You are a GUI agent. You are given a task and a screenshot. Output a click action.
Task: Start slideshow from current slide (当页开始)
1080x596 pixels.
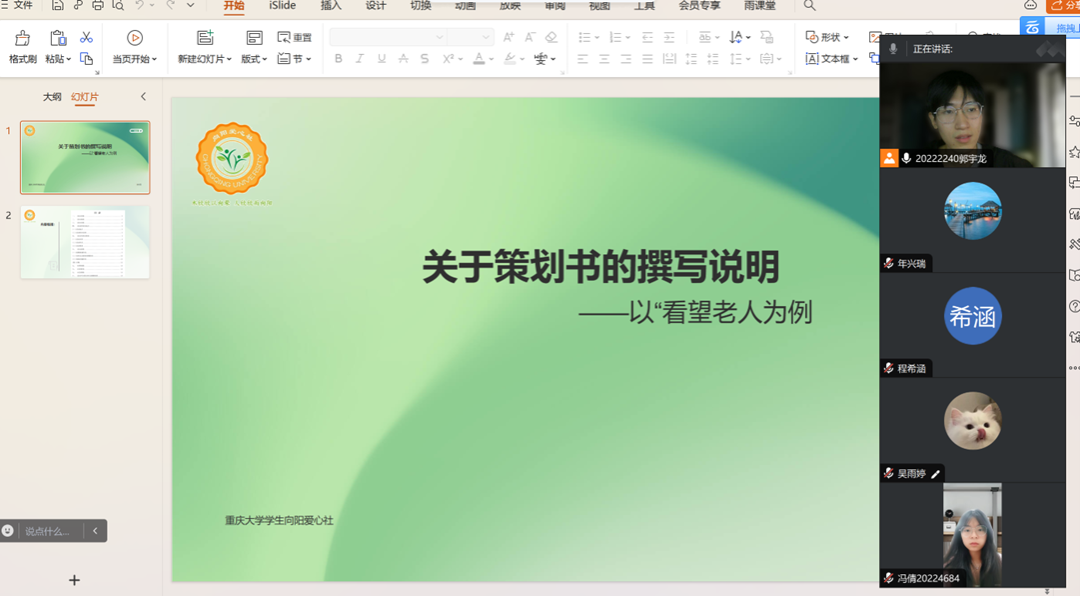[x=134, y=47]
